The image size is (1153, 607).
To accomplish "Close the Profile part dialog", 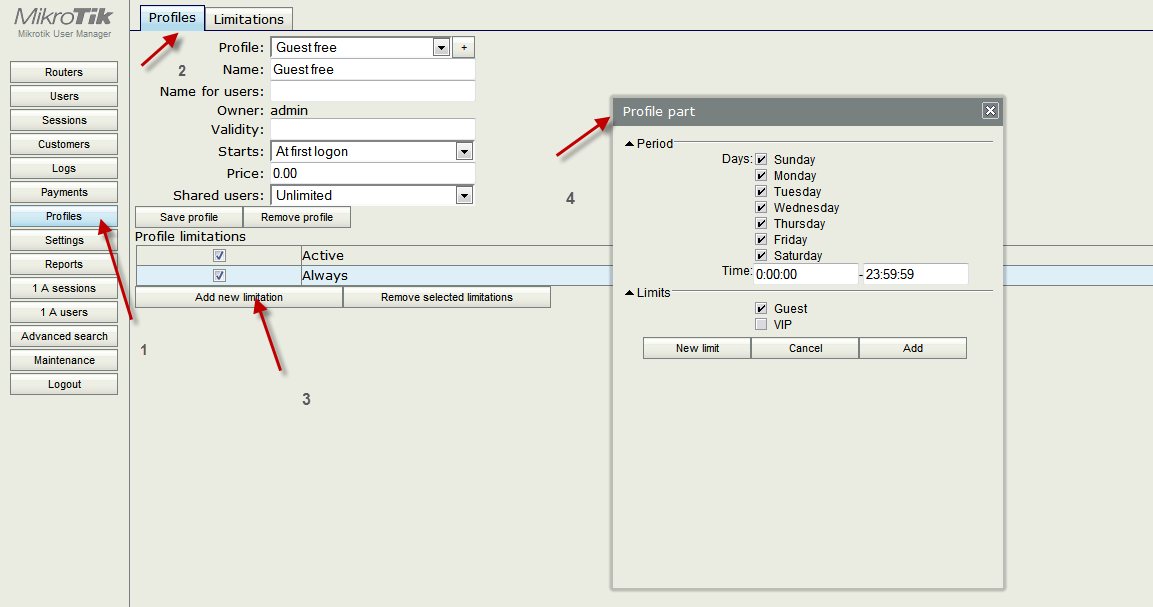I will pos(990,110).
